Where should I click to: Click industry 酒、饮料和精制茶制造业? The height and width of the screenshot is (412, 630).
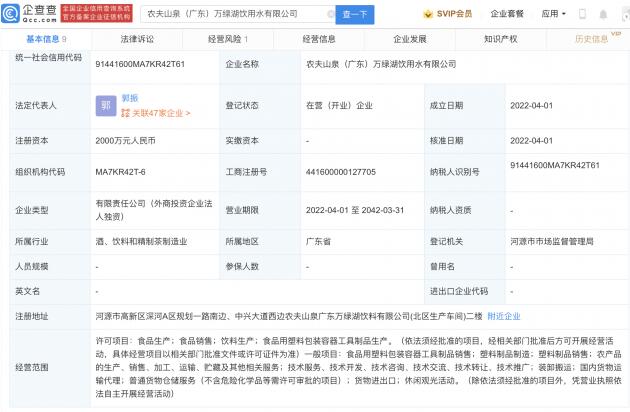point(141,242)
